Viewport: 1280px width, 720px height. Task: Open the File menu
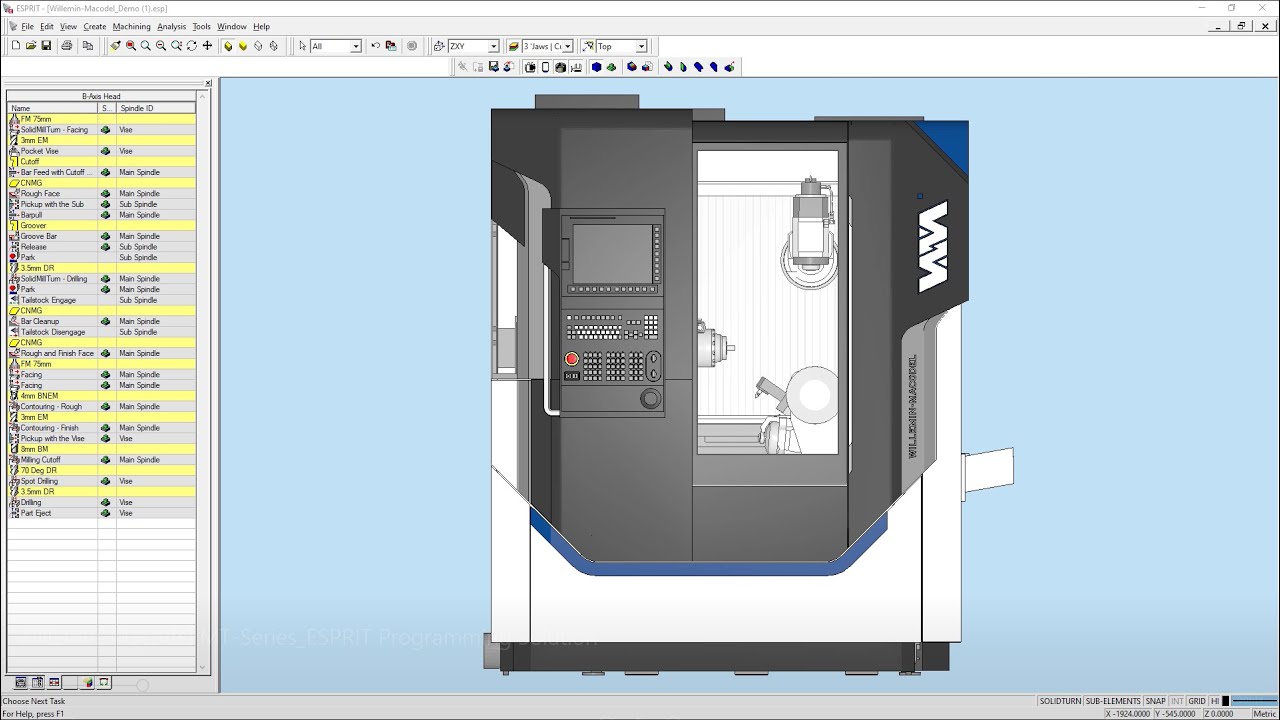coord(28,27)
